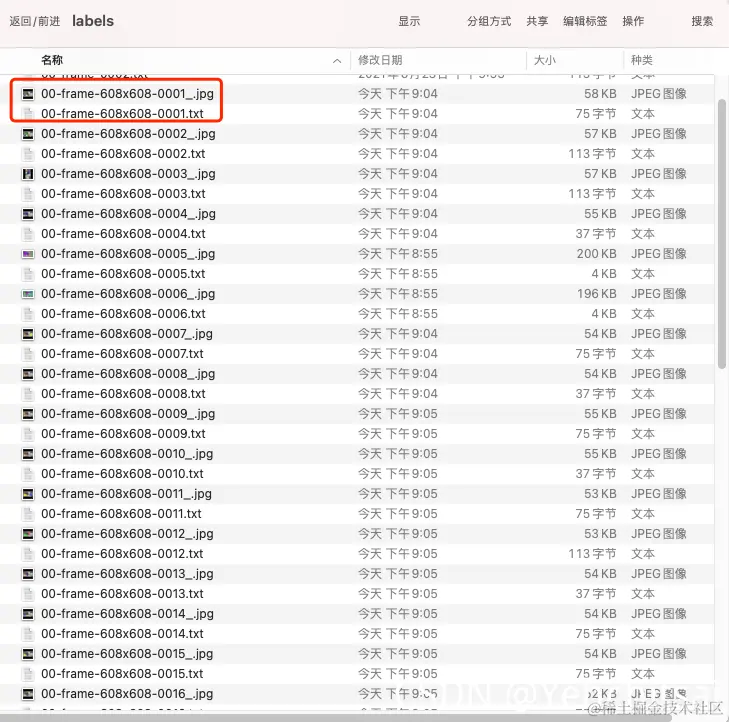Click the 00-frame-608x608-0007.txt document icon
This screenshot has width=729, height=722.
coord(28,354)
